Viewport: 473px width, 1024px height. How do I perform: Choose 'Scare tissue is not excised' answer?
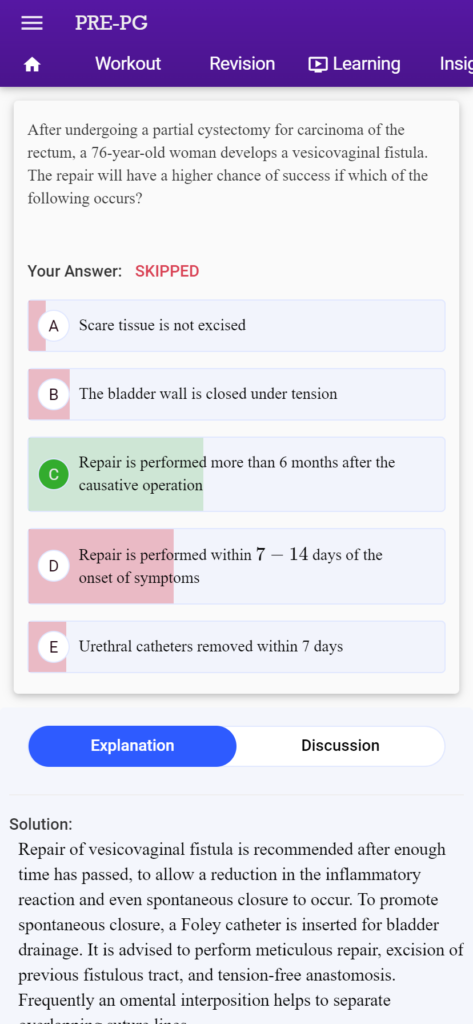pyautogui.click(x=236, y=325)
